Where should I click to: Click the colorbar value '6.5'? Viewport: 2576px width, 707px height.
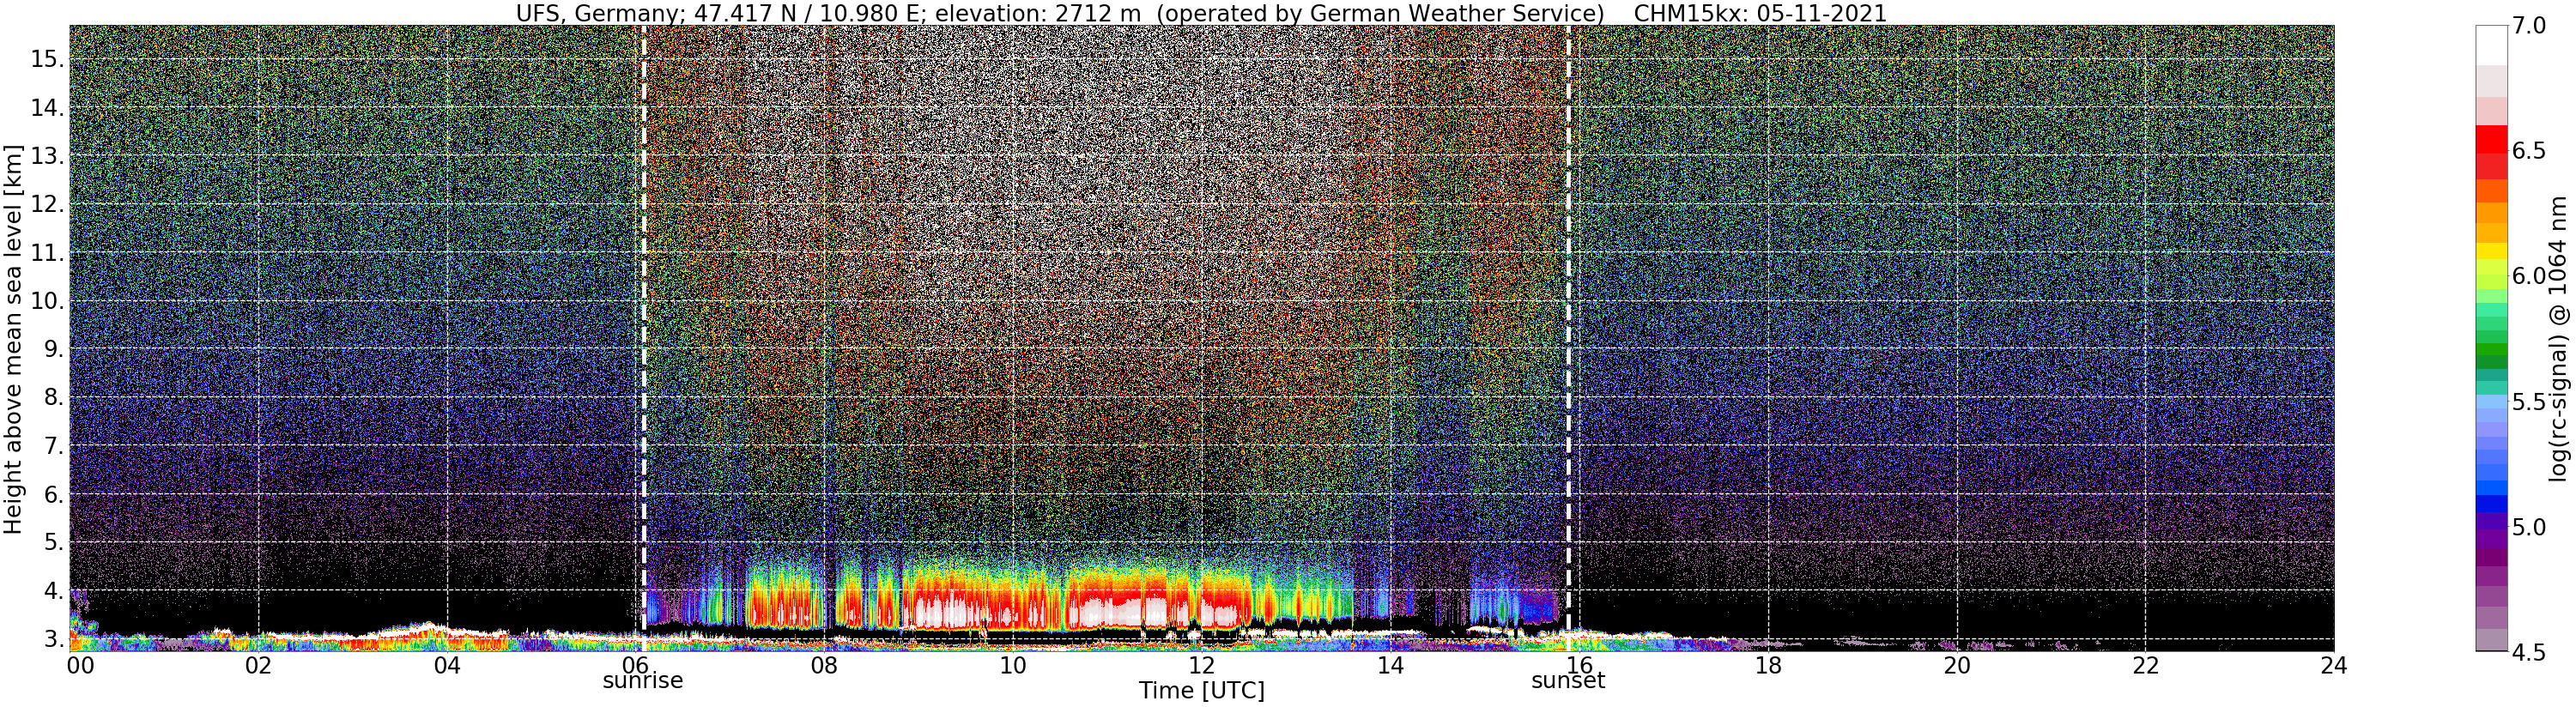2529,151
